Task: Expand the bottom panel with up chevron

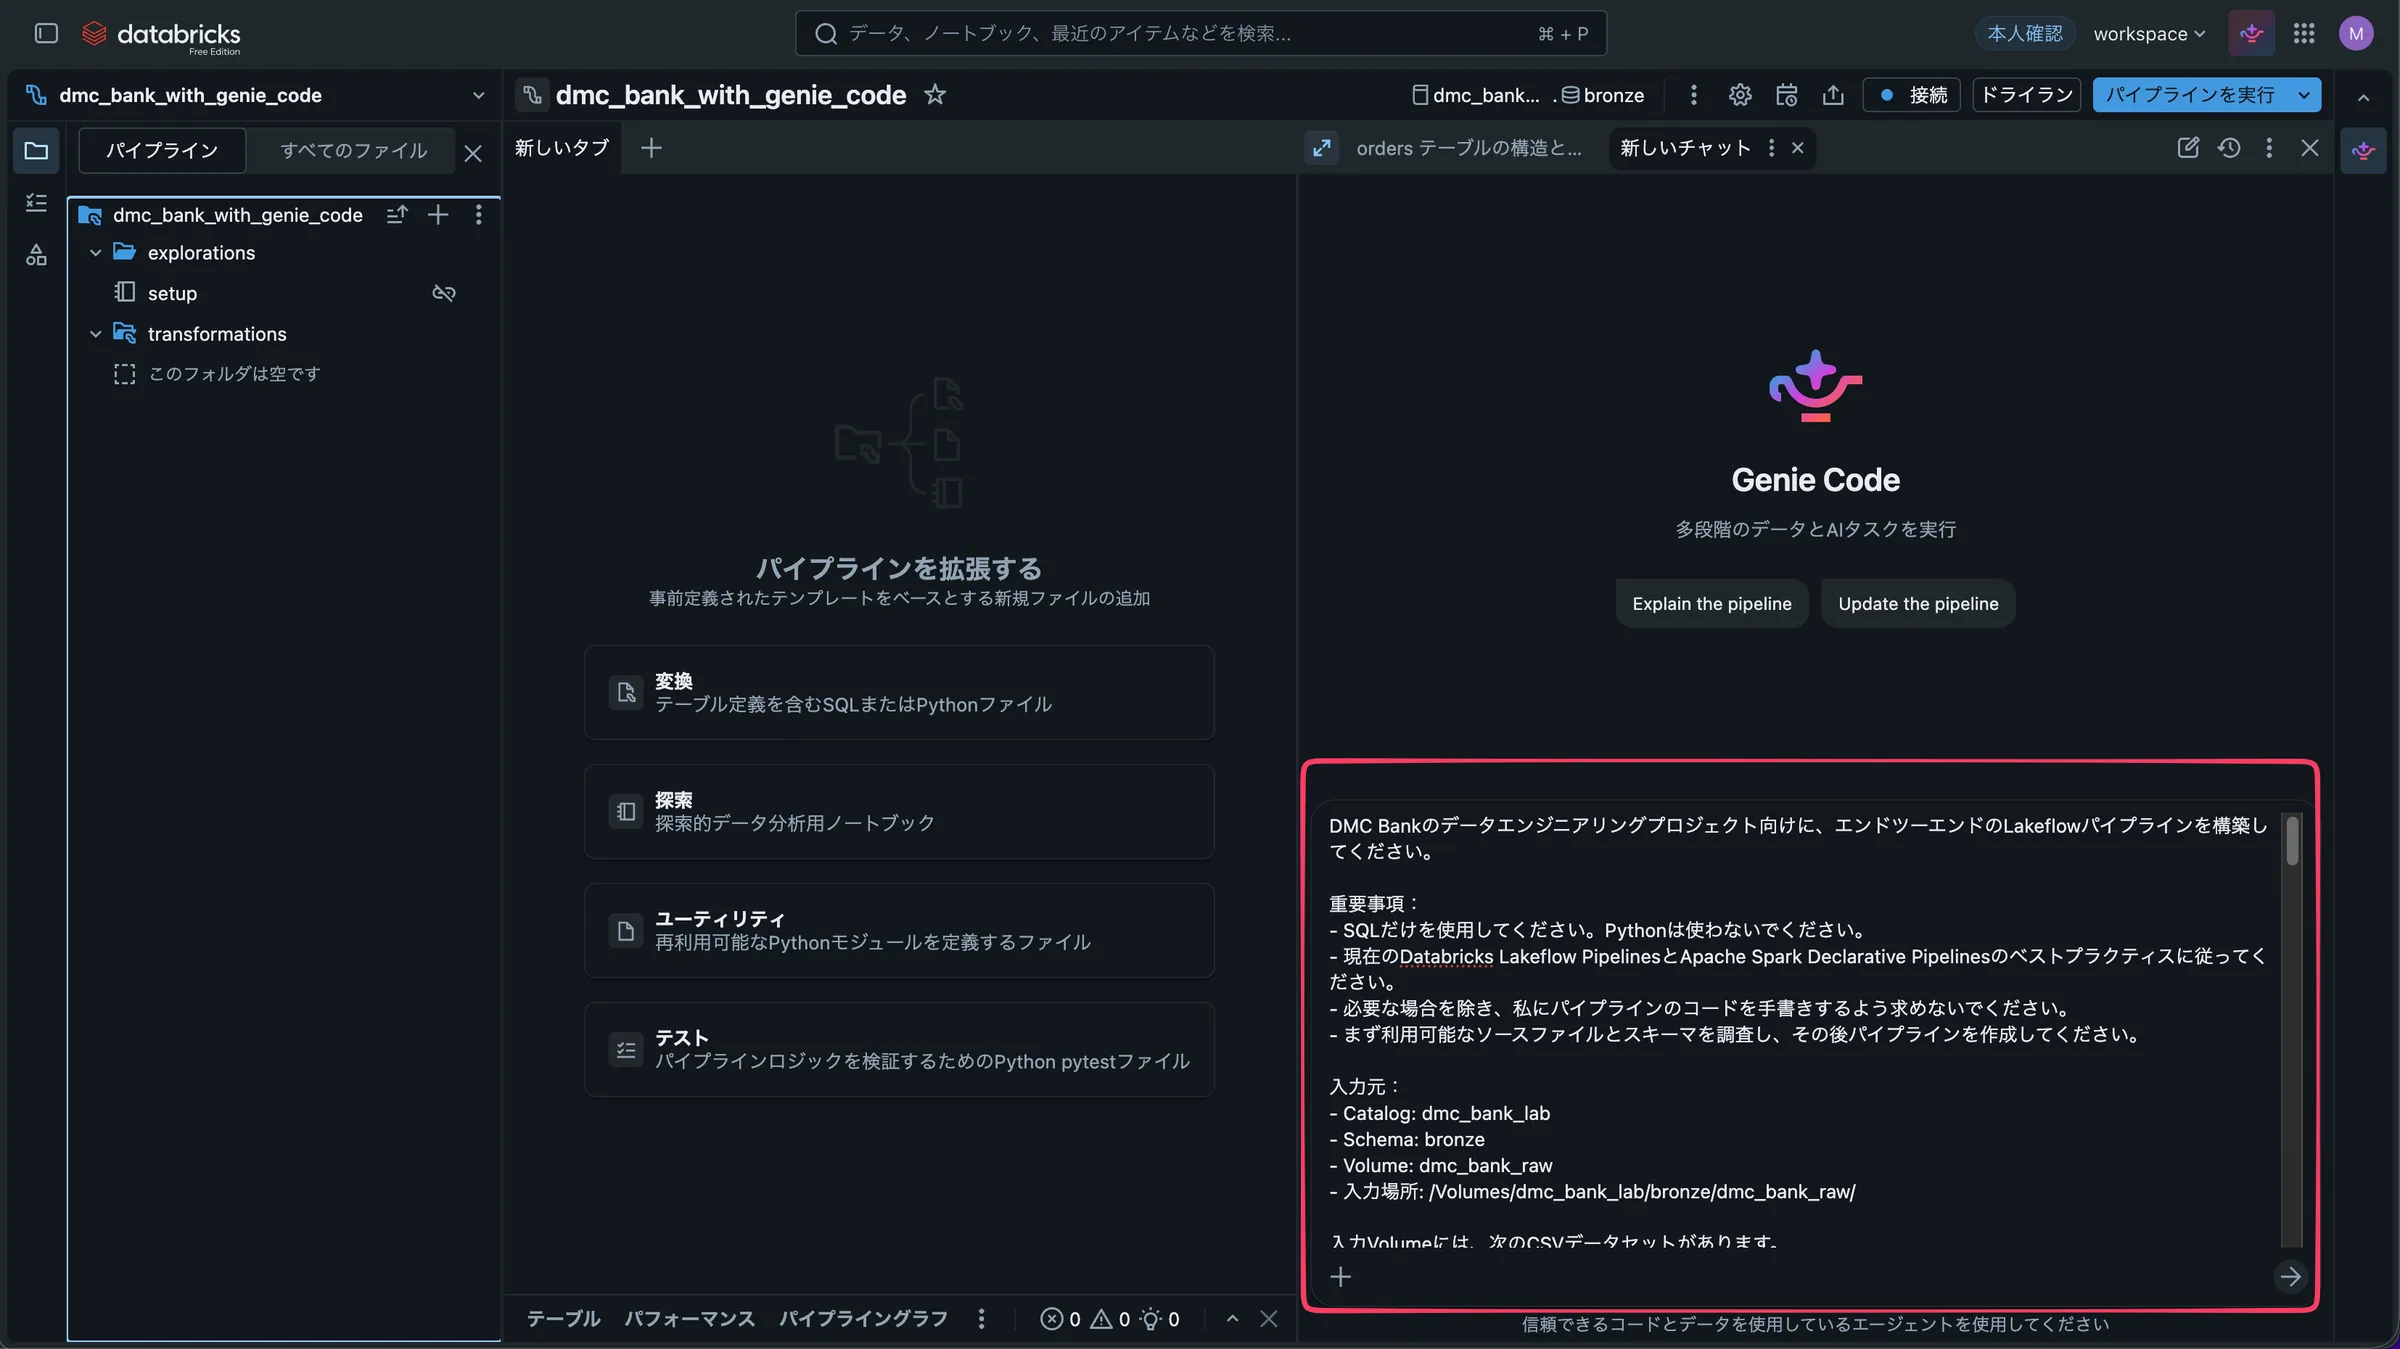Action: click(1233, 1319)
